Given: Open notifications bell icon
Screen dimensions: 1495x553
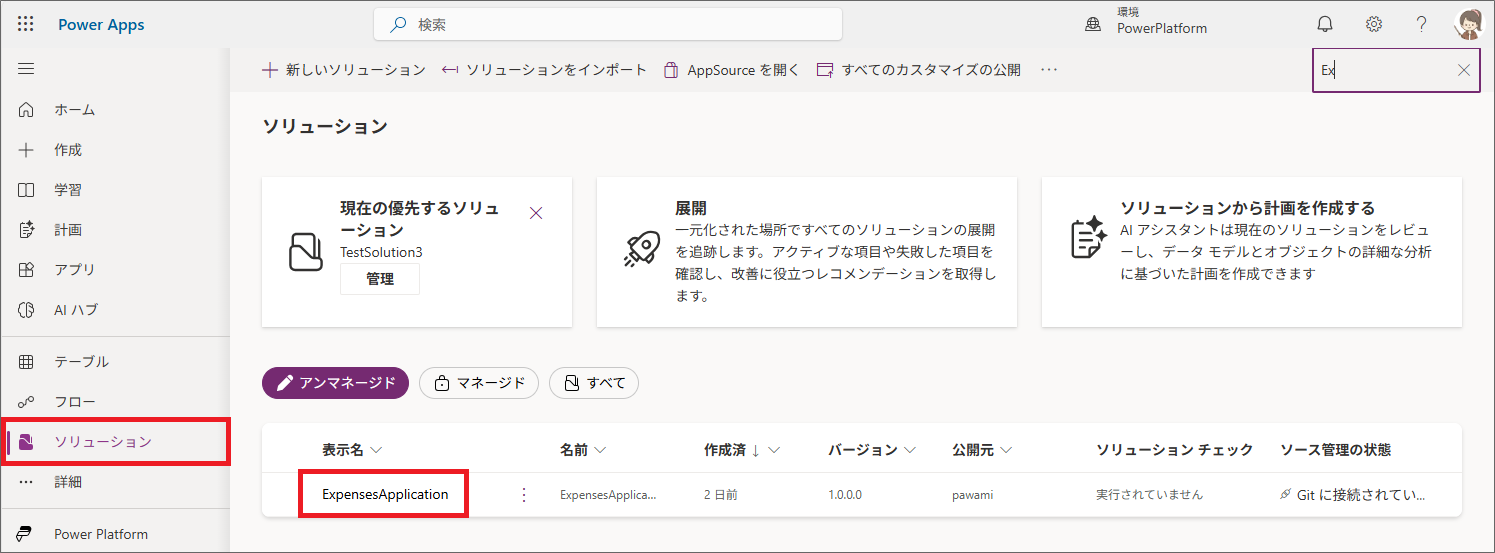Looking at the screenshot, I should [1325, 24].
